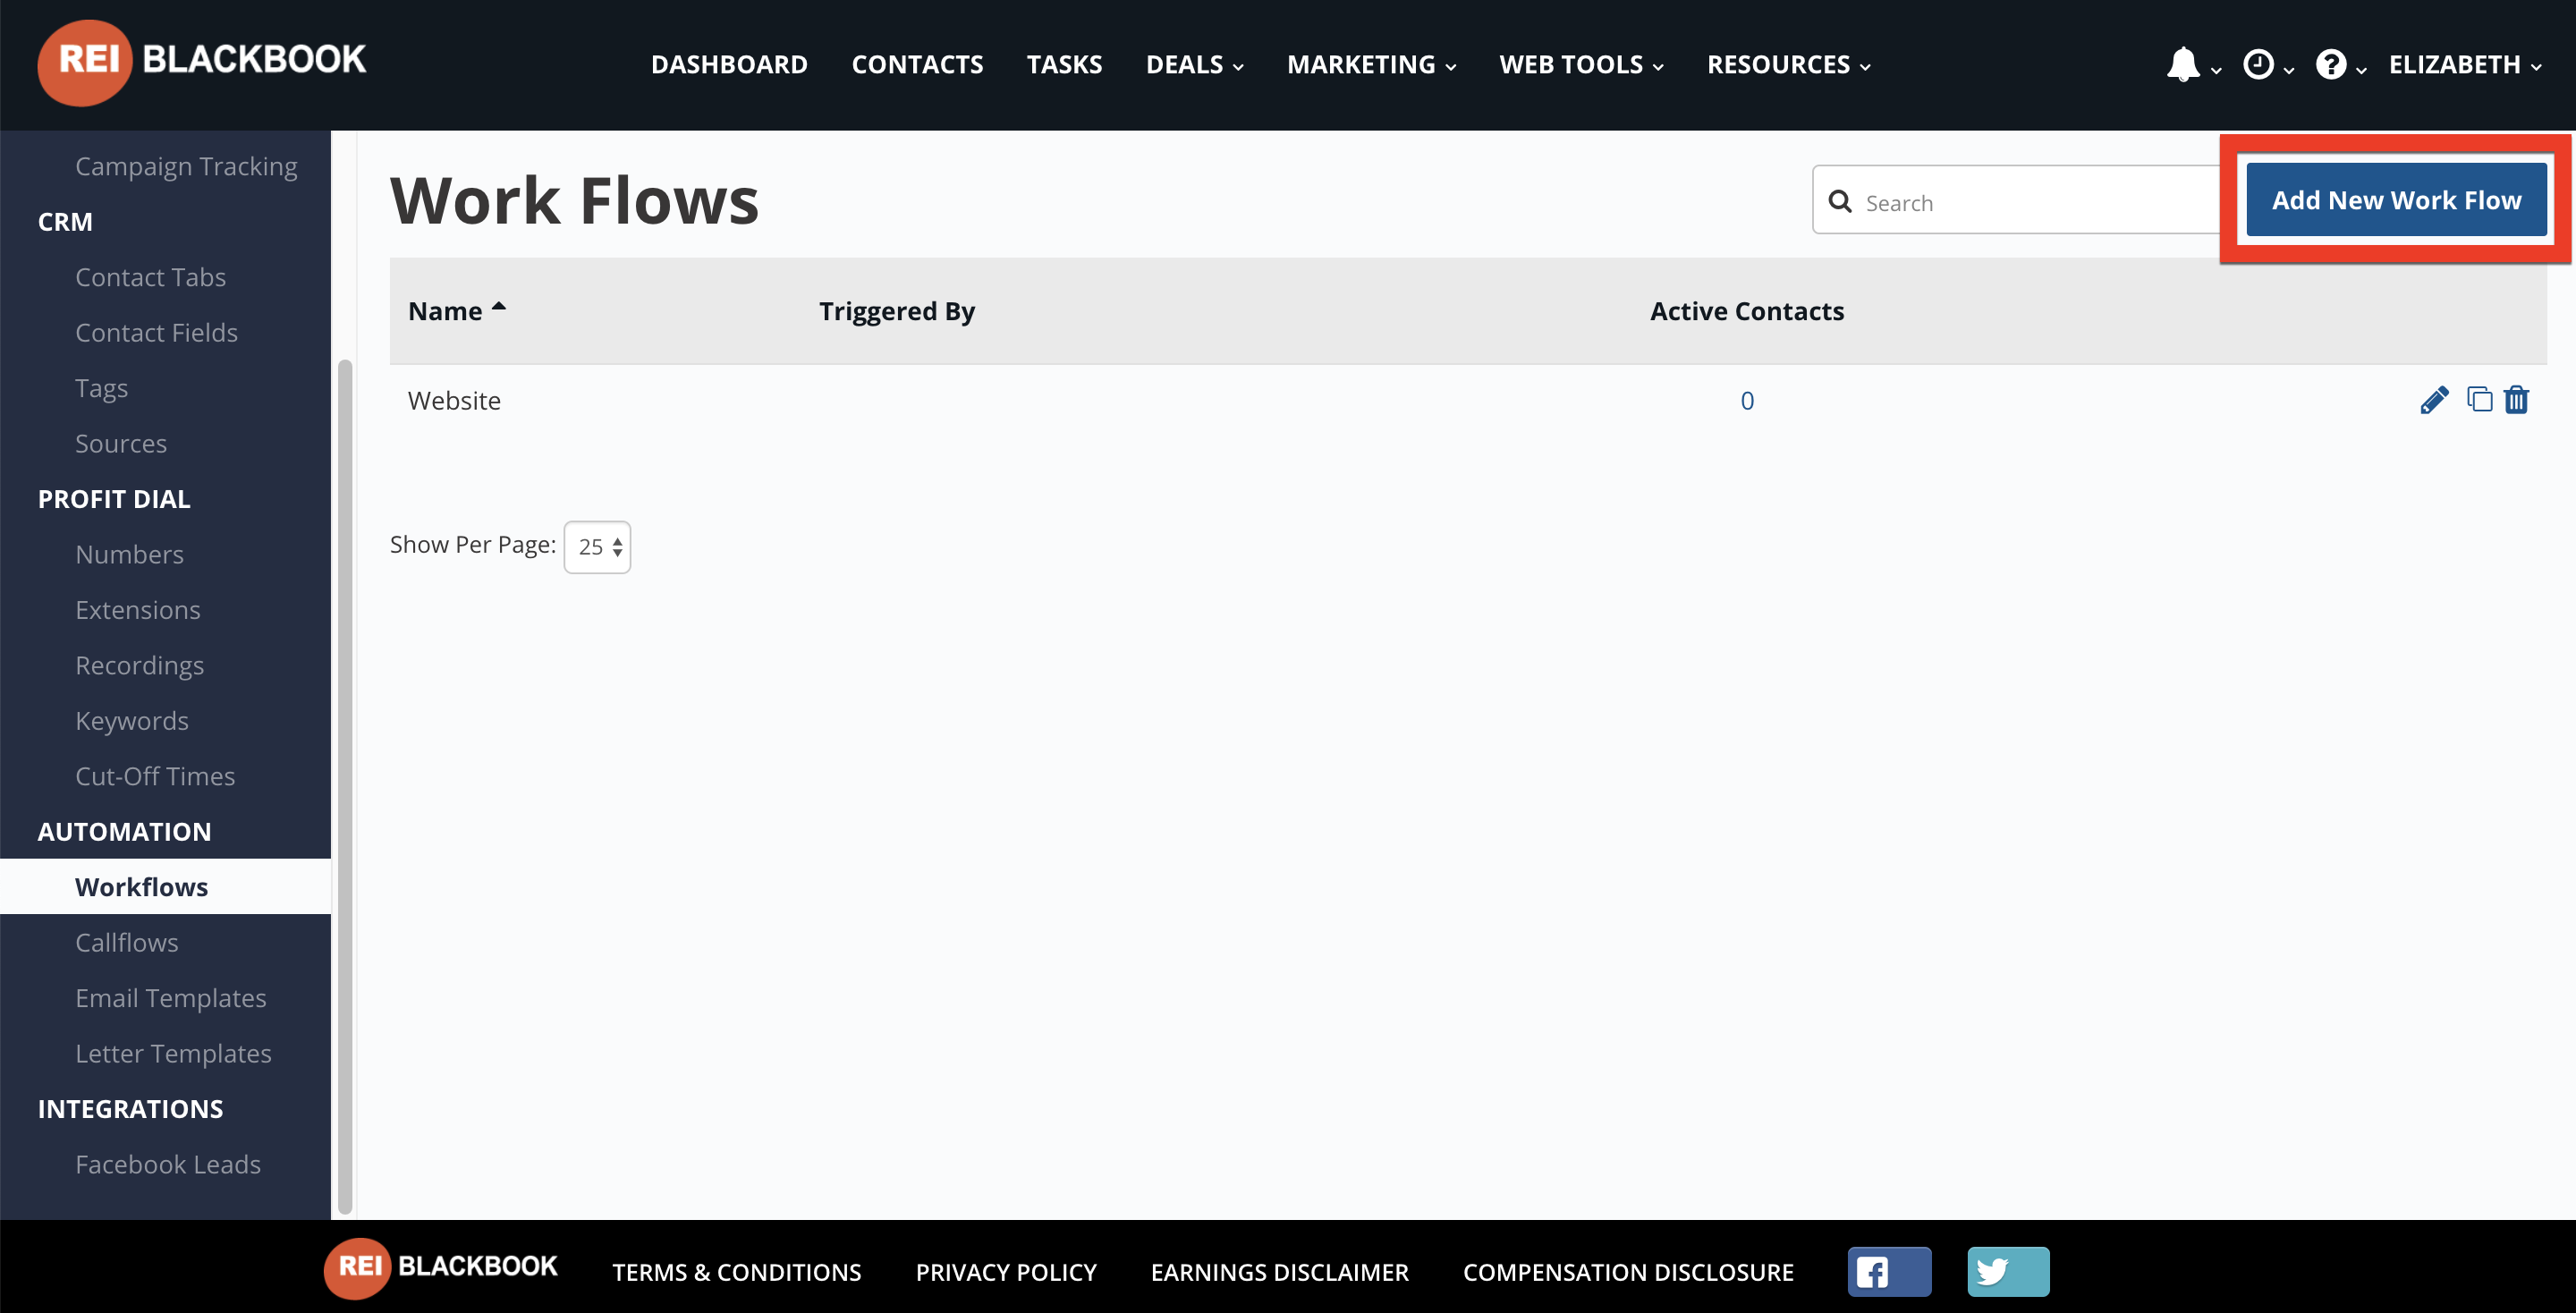The width and height of the screenshot is (2576, 1313).
Task: Open Contact Fields in sidebar
Action: (x=156, y=333)
